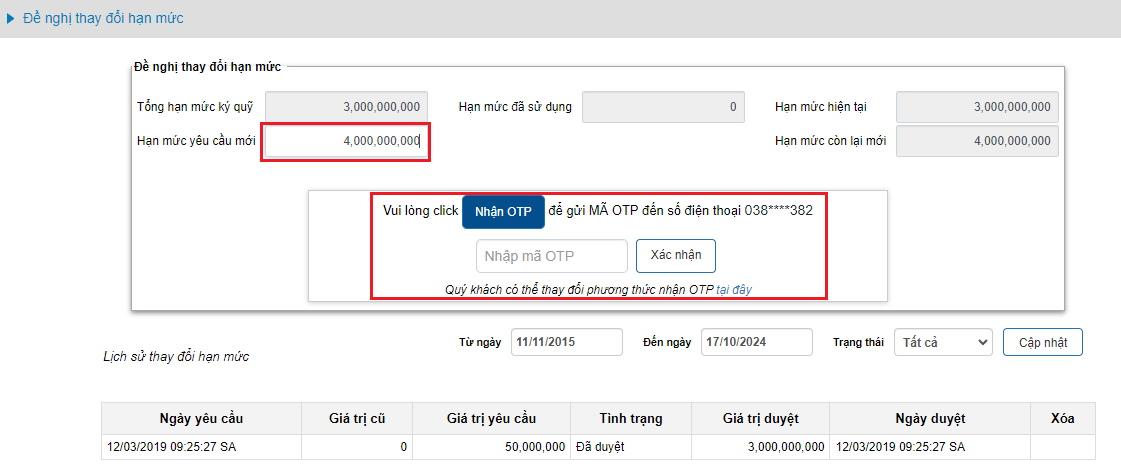Click the Từ ngày date field
1121x464 pixels.
pos(567,342)
